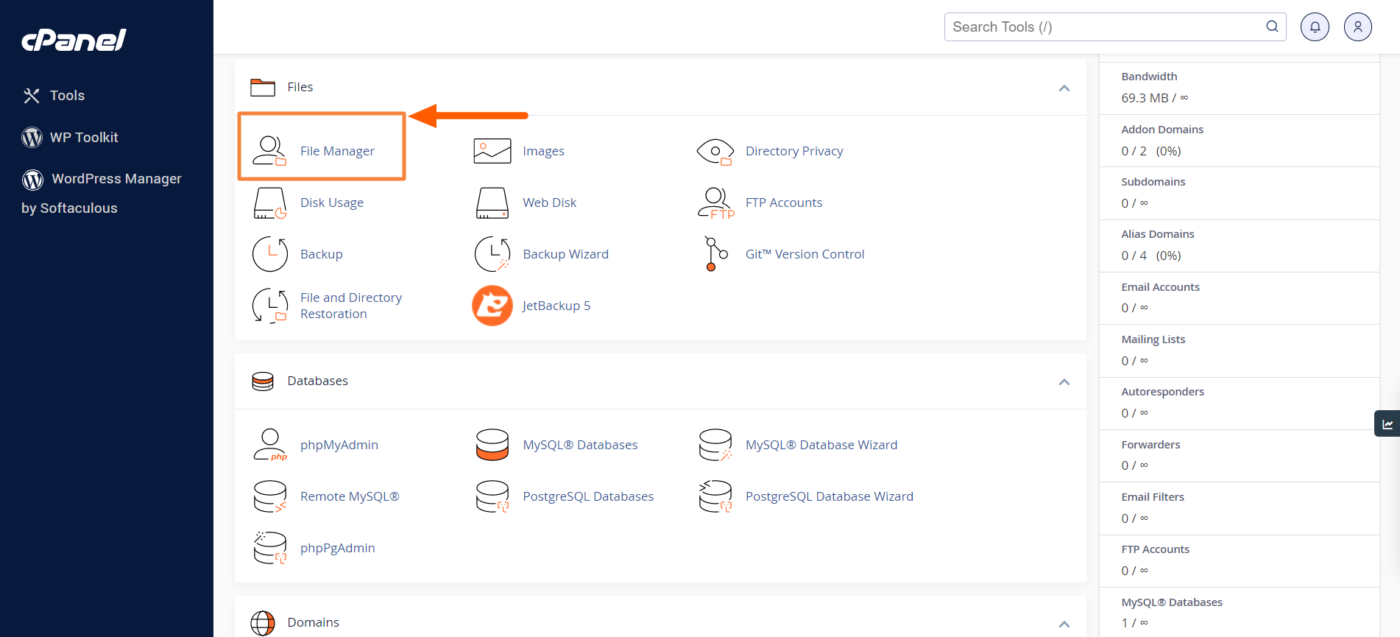The width and height of the screenshot is (1400, 637).
Task: Open Directory Privacy eye icon
Action: tap(715, 151)
